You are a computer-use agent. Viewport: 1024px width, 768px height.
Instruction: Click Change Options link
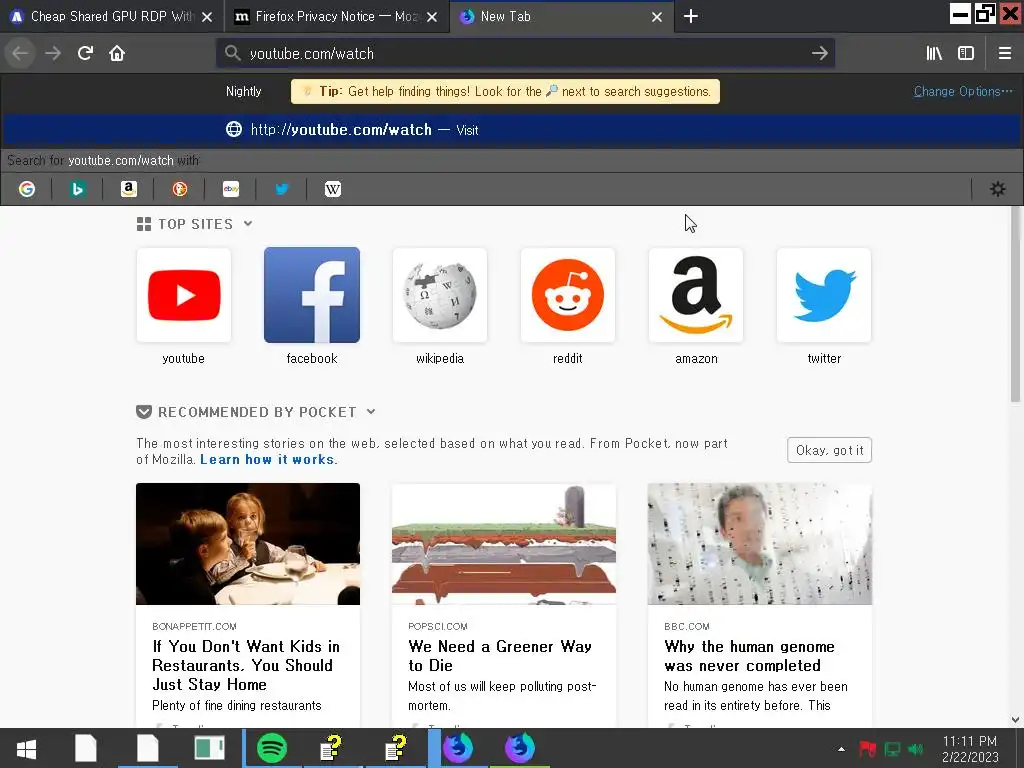tap(963, 91)
